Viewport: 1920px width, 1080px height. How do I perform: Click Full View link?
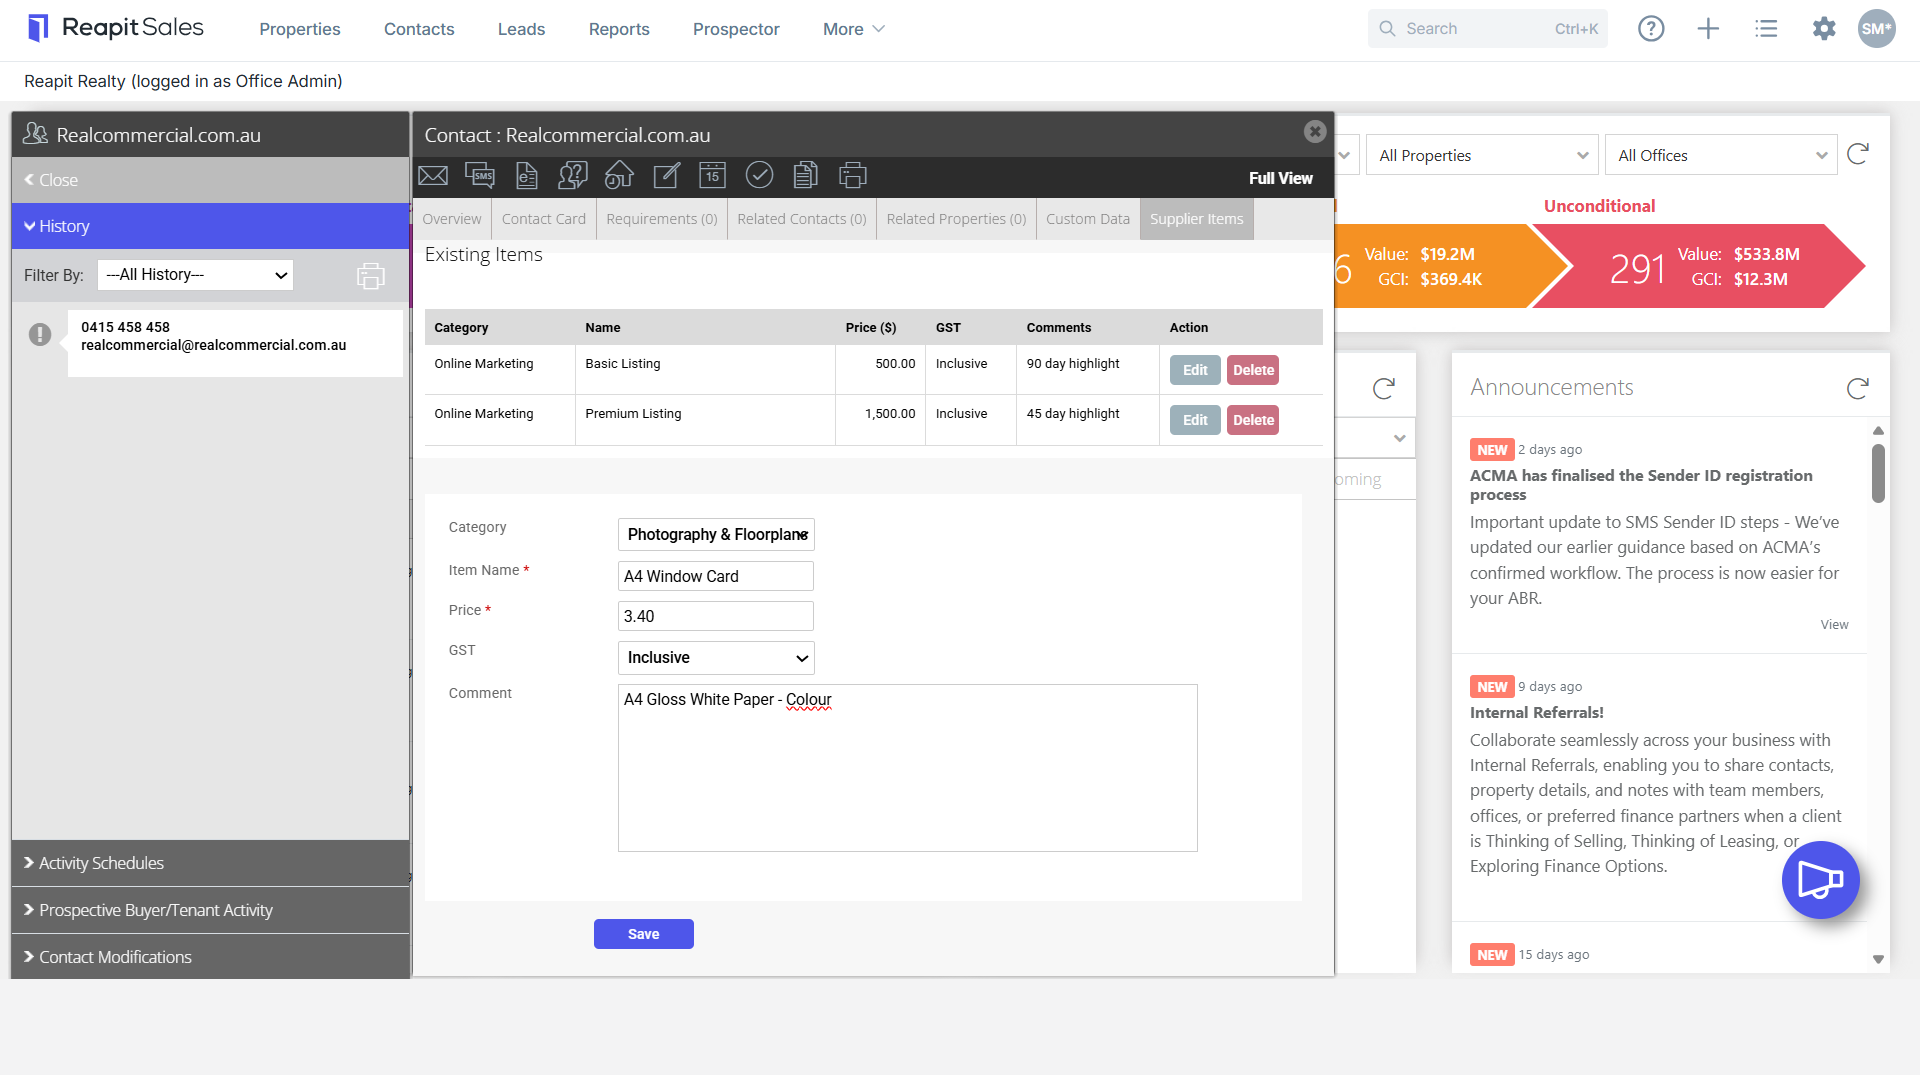(1281, 178)
